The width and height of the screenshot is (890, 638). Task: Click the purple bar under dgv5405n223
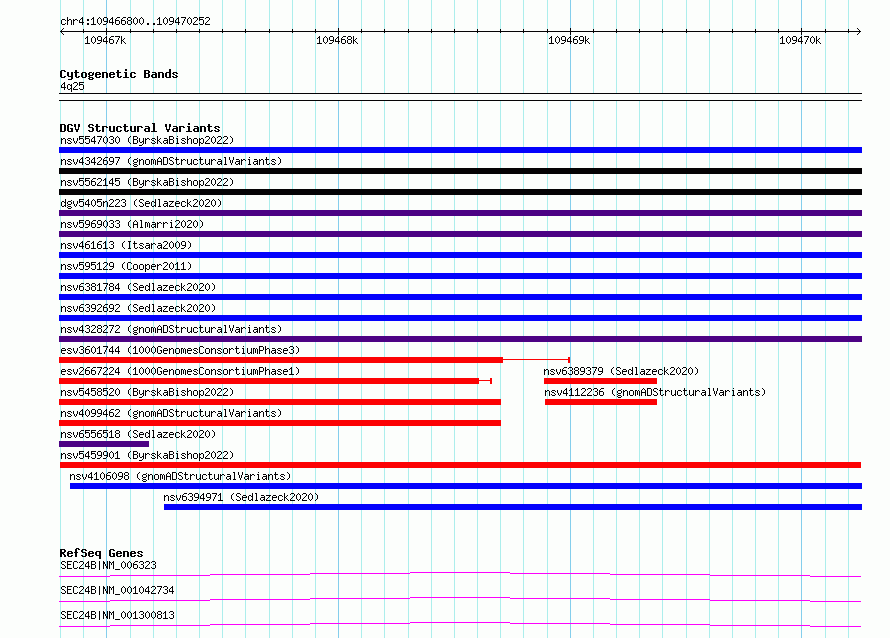click(x=460, y=213)
